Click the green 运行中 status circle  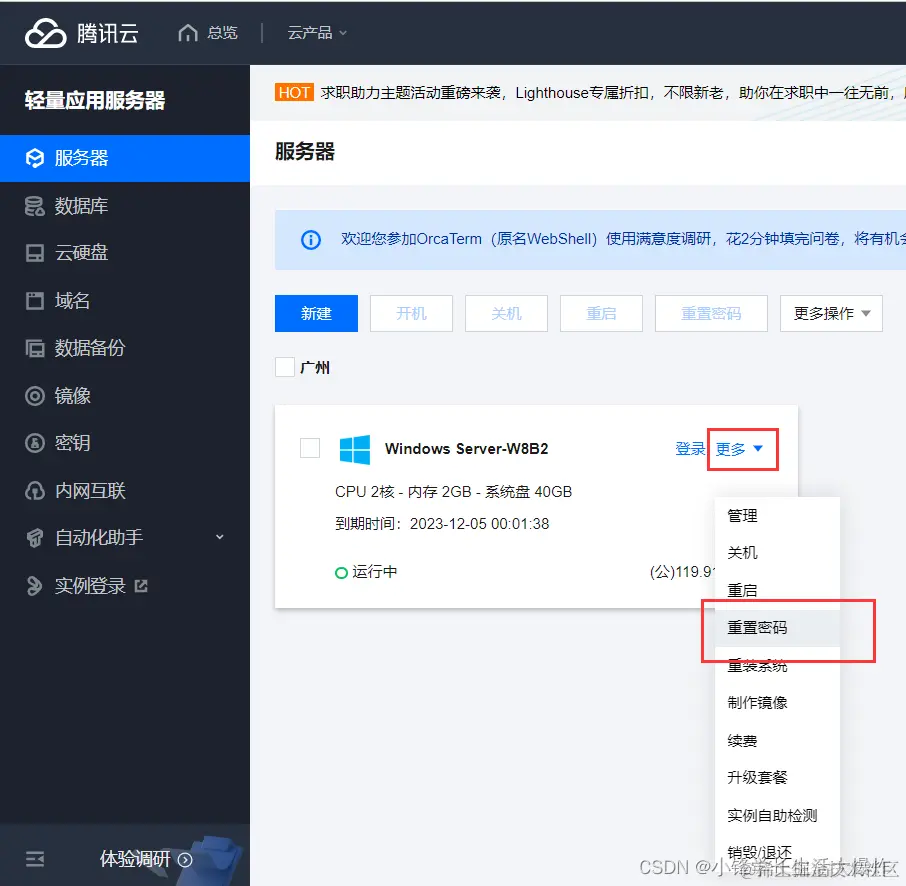341,573
